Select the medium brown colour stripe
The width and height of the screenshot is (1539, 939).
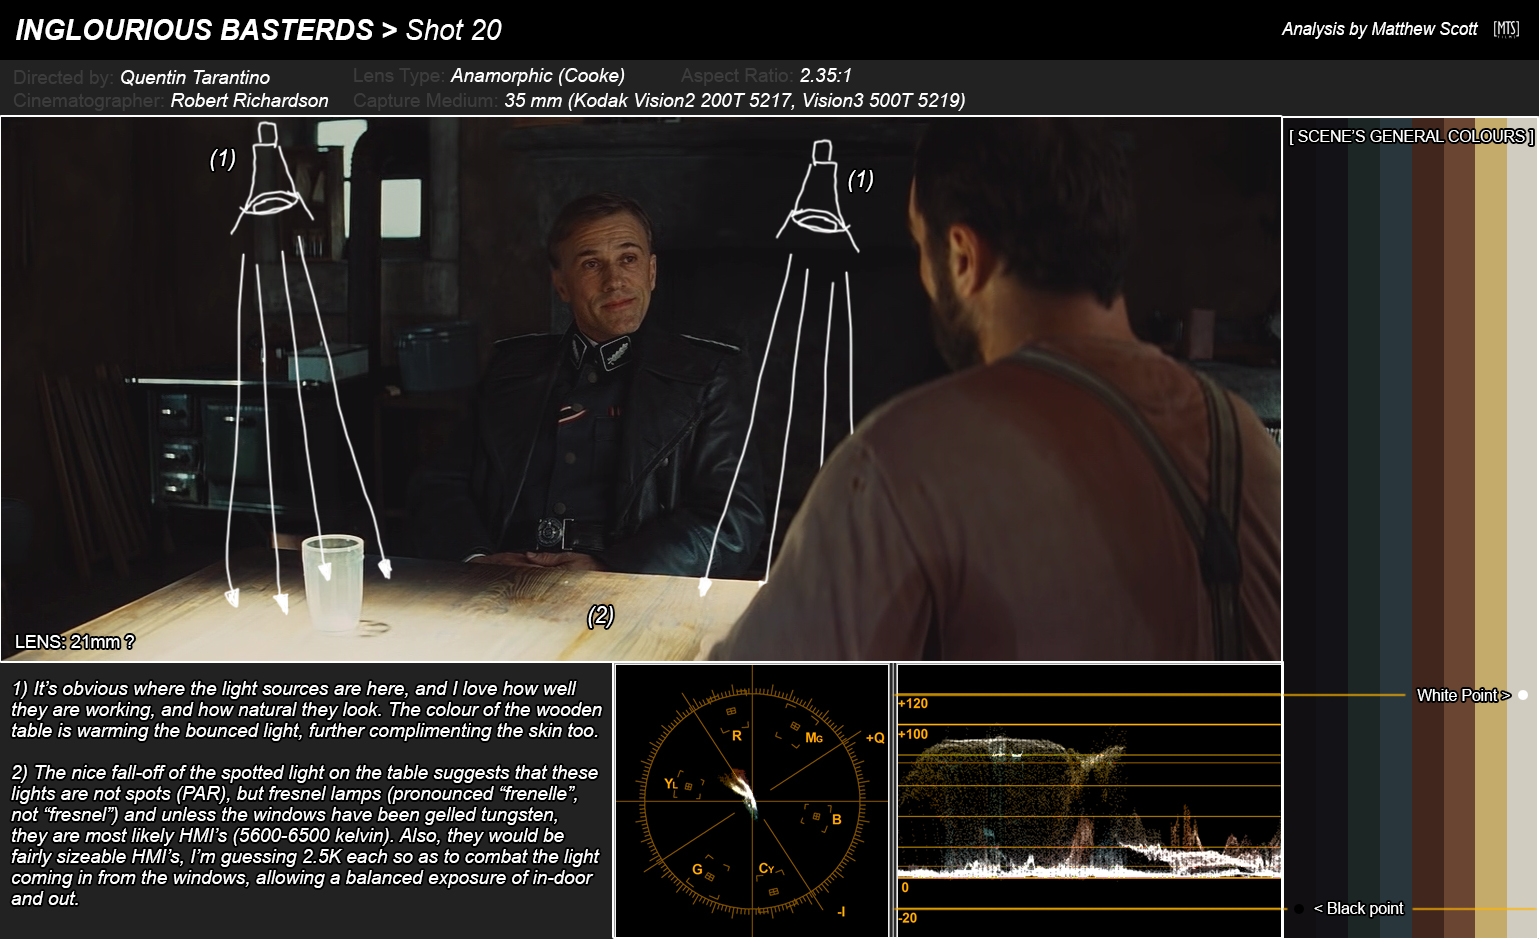point(1459,530)
